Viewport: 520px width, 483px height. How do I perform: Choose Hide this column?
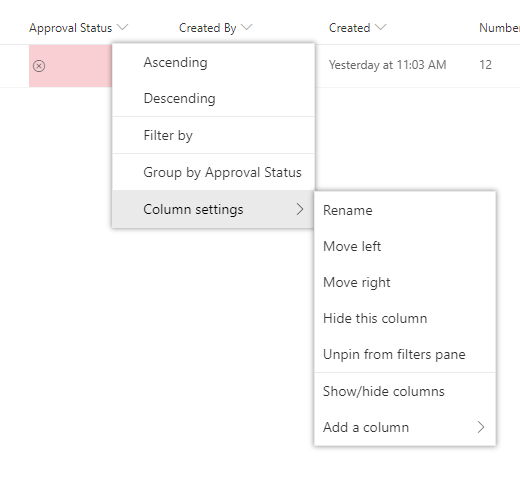[x=405, y=318]
